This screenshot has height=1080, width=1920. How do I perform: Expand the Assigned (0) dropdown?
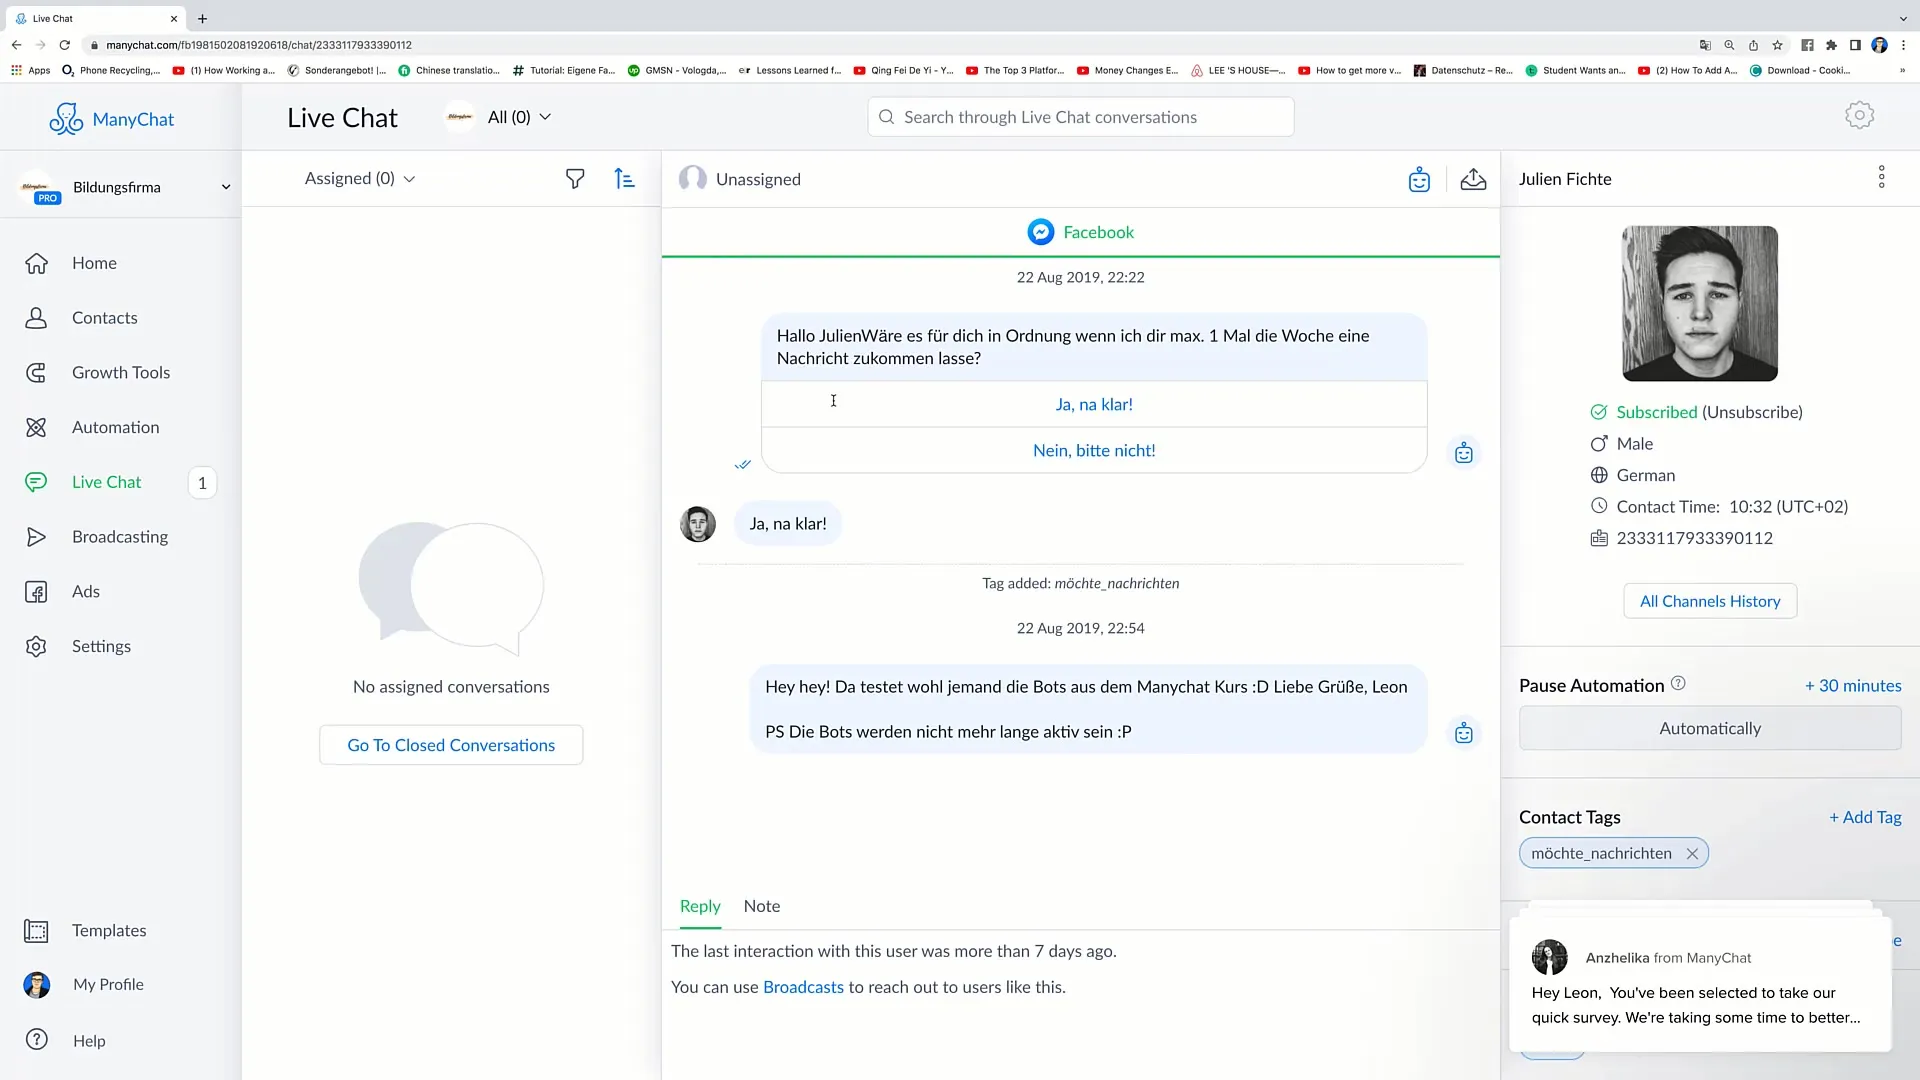tap(360, 179)
